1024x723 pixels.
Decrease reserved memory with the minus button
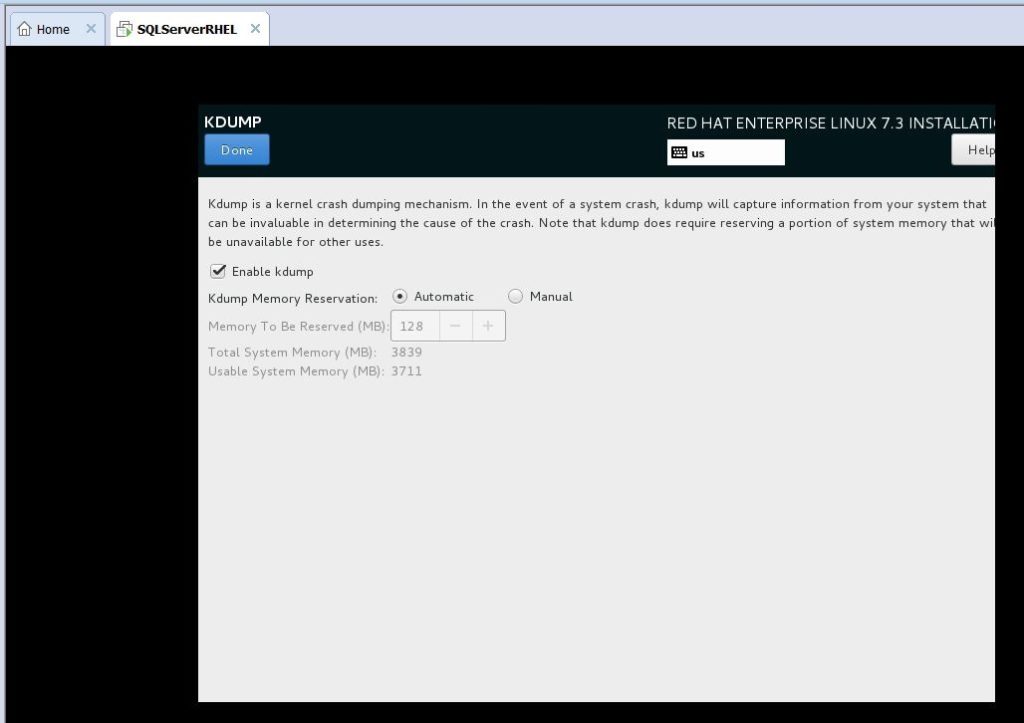coord(455,326)
